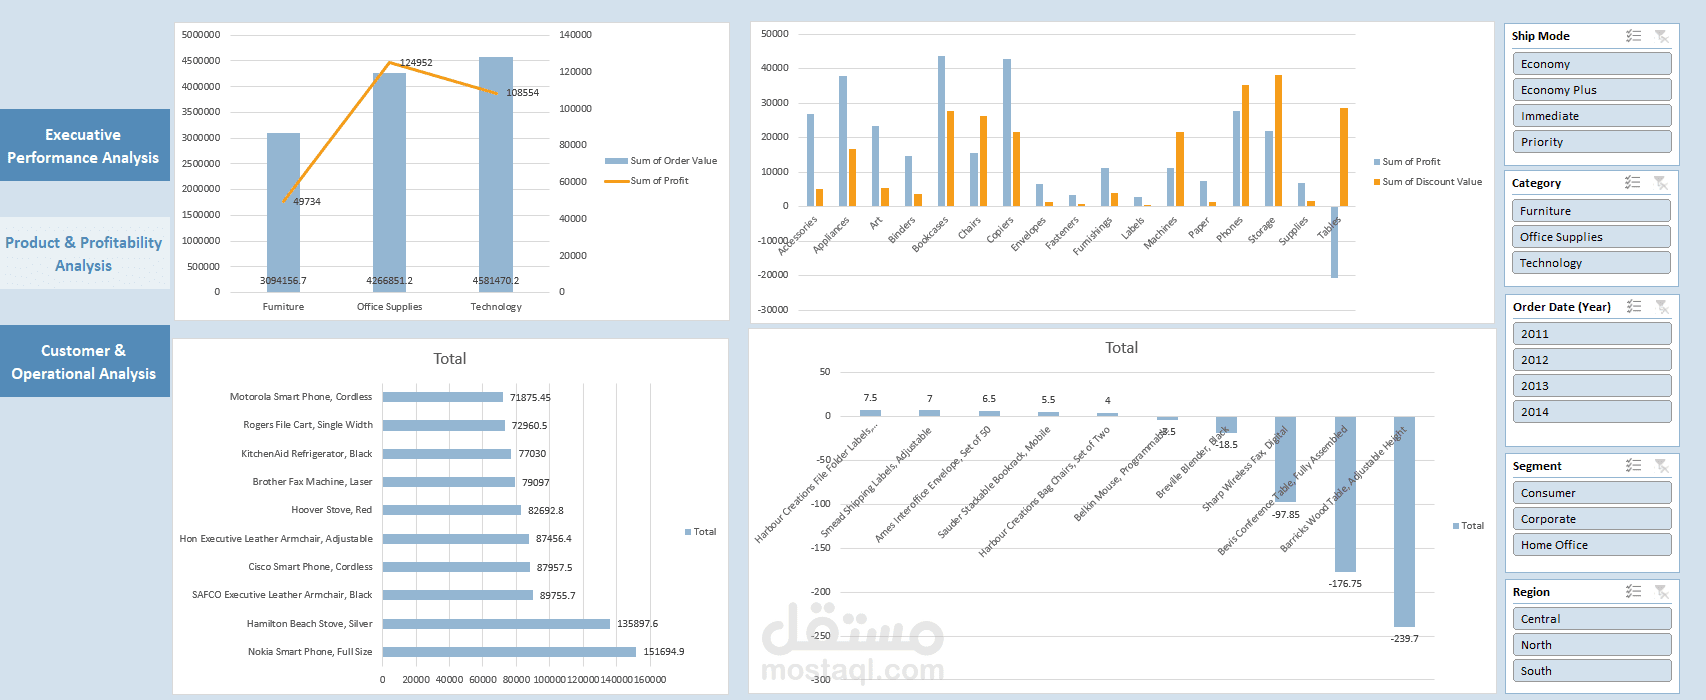Click Motorola Smart Phone, Cordless label
This screenshot has height=700, width=1706.
(301, 397)
